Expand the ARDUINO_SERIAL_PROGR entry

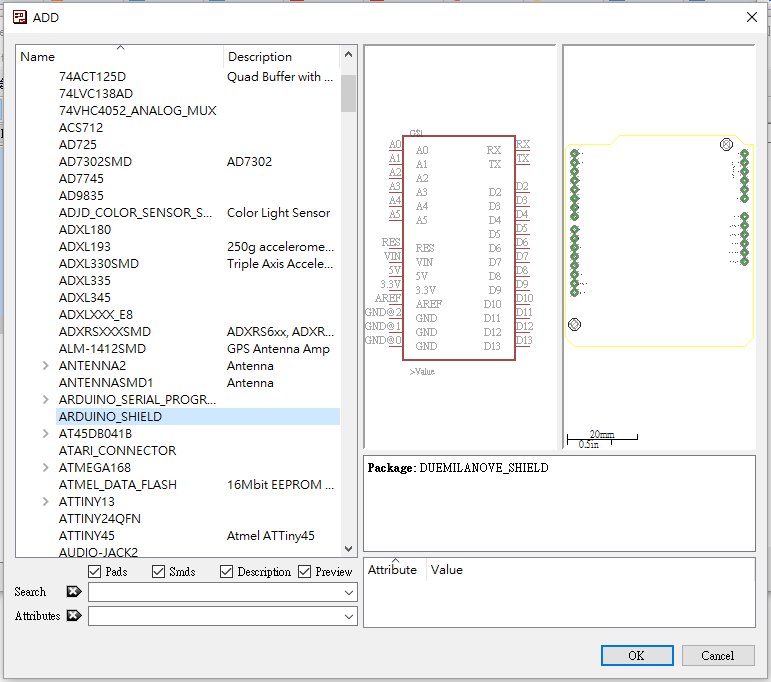[x=46, y=400]
